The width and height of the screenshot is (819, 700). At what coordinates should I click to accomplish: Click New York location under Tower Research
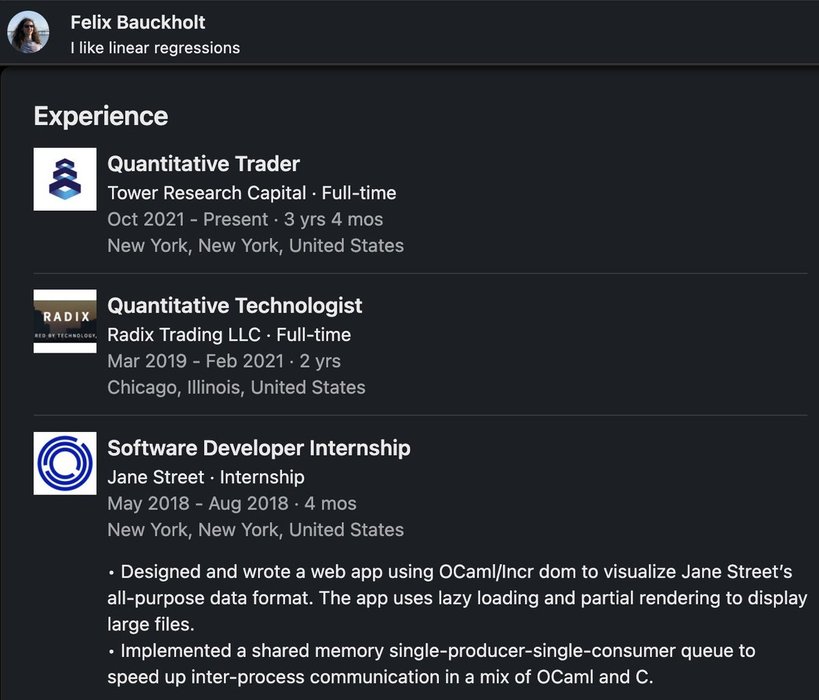[x=256, y=245]
